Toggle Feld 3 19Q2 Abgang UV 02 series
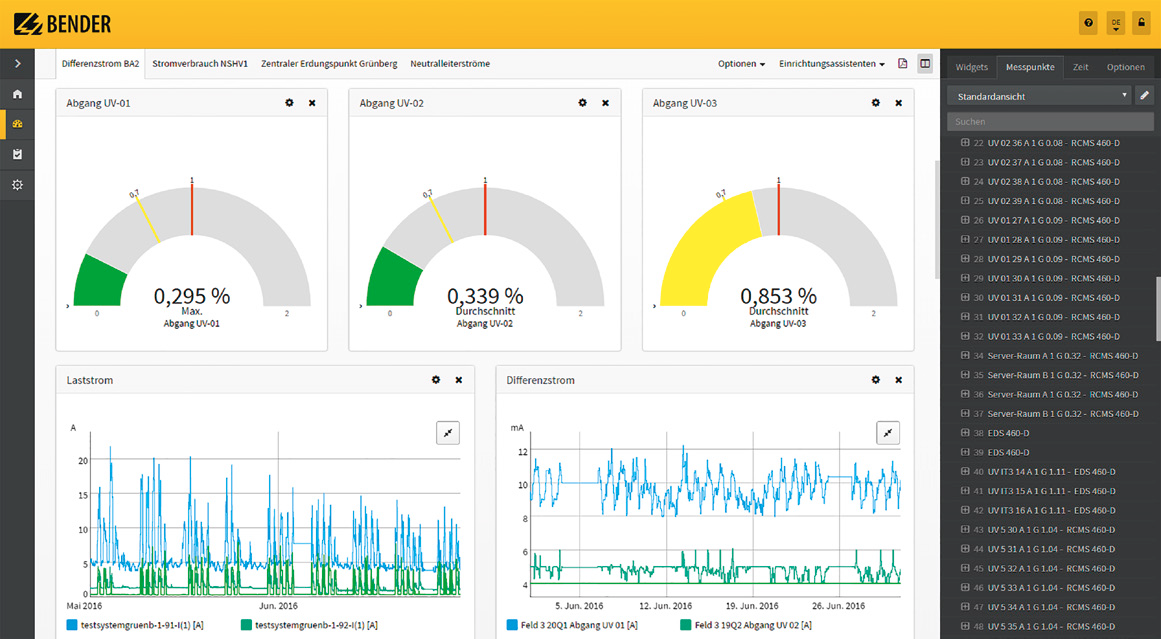This screenshot has height=639, width=1161. click(746, 625)
